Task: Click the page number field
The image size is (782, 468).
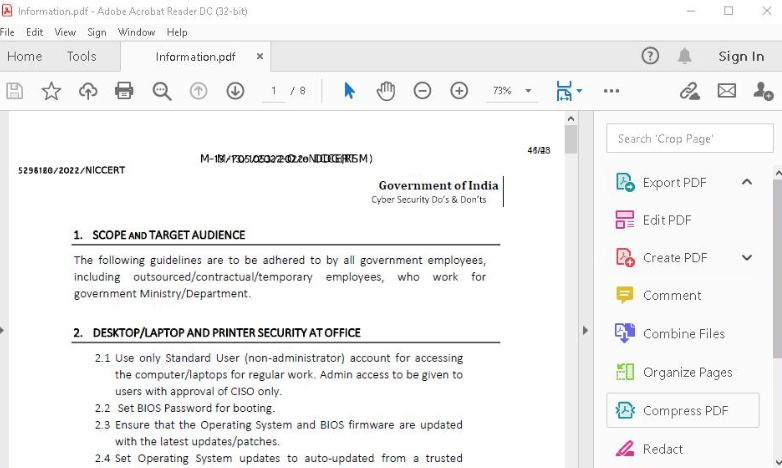Action: tap(273, 91)
